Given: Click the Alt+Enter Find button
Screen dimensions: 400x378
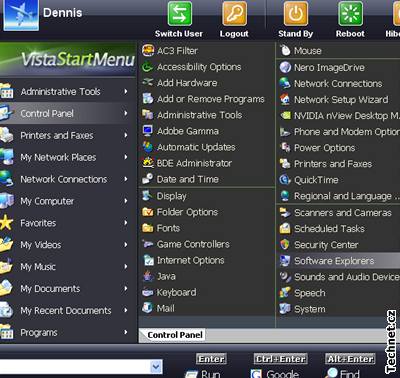Looking at the screenshot, I should point(350,366).
